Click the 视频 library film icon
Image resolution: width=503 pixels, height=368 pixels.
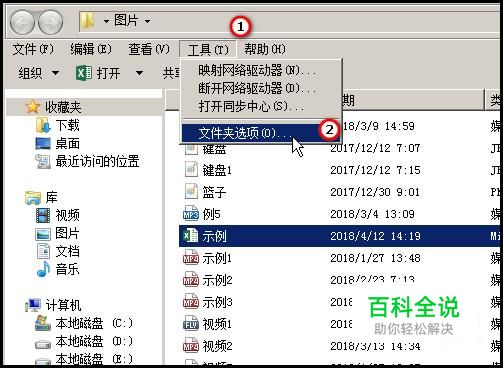tap(43, 215)
